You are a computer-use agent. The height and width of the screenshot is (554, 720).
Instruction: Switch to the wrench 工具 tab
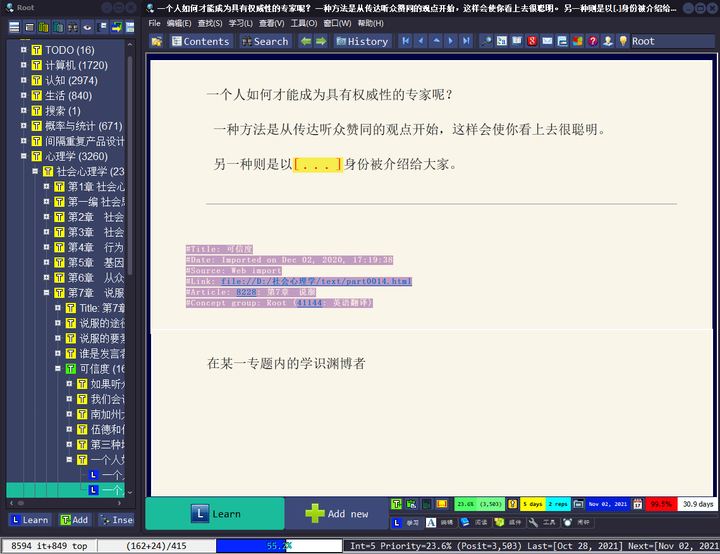pyautogui.click(x=544, y=522)
